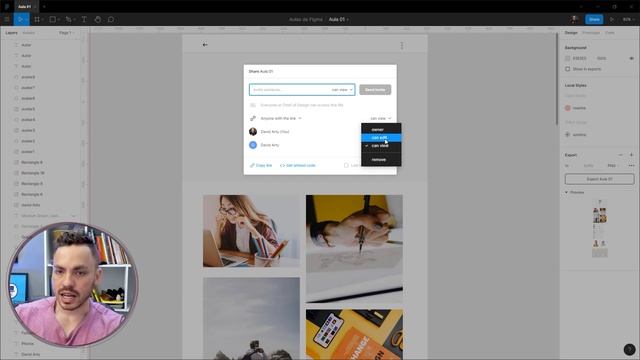Click the canvas vertical scrollbar
The height and width of the screenshot is (360, 640).
click(556, 78)
